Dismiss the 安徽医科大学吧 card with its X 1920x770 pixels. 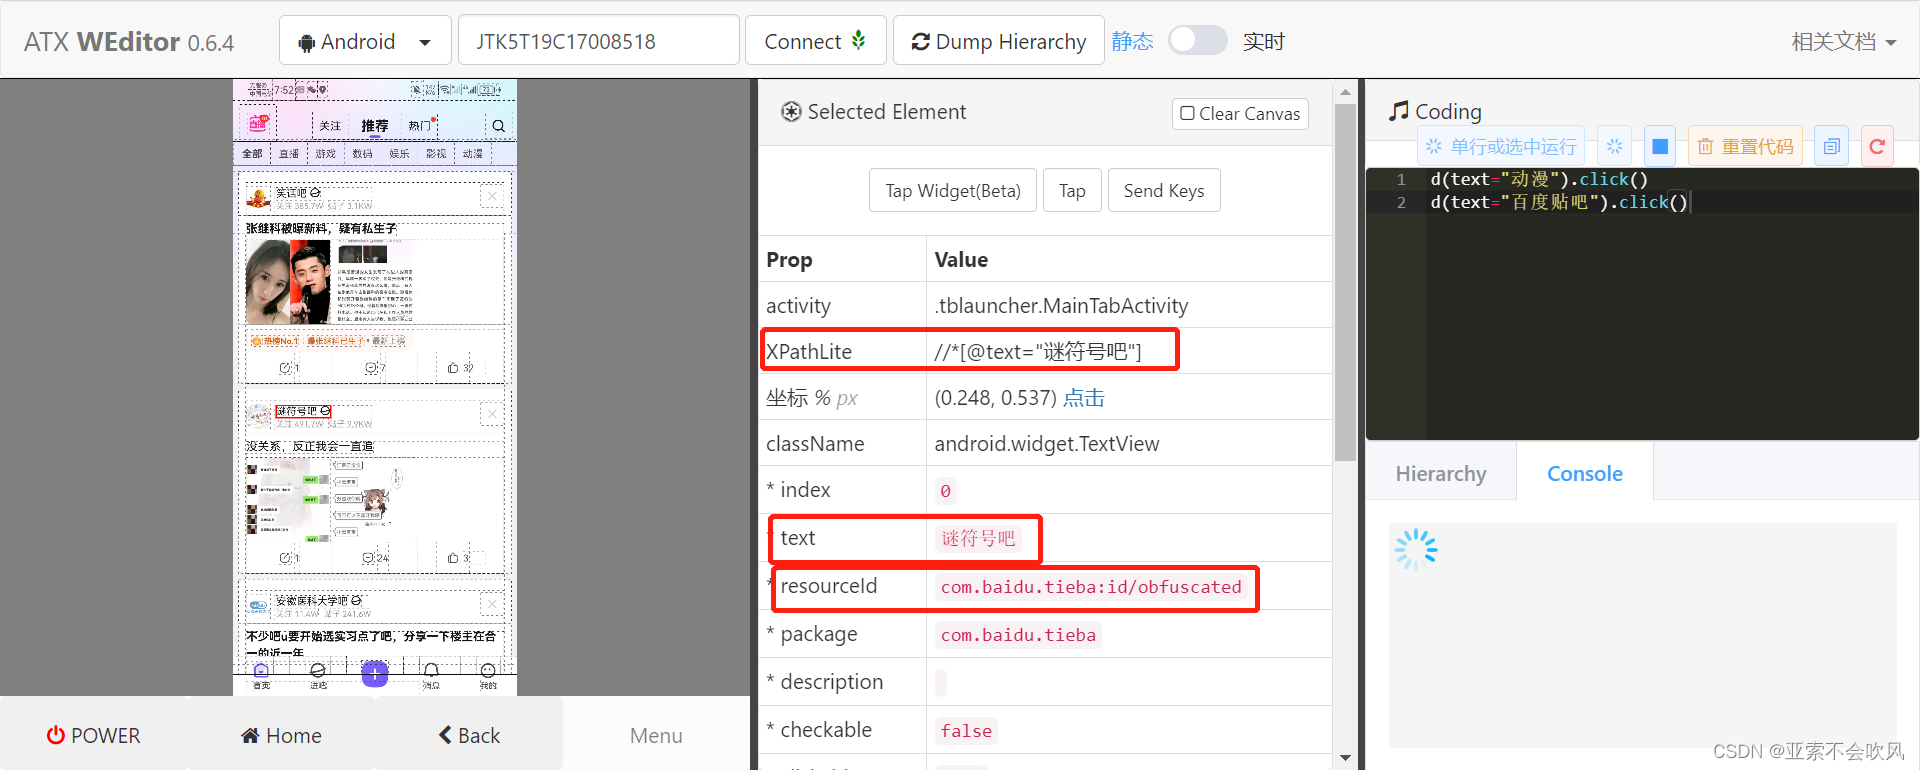pyautogui.click(x=492, y=604)
